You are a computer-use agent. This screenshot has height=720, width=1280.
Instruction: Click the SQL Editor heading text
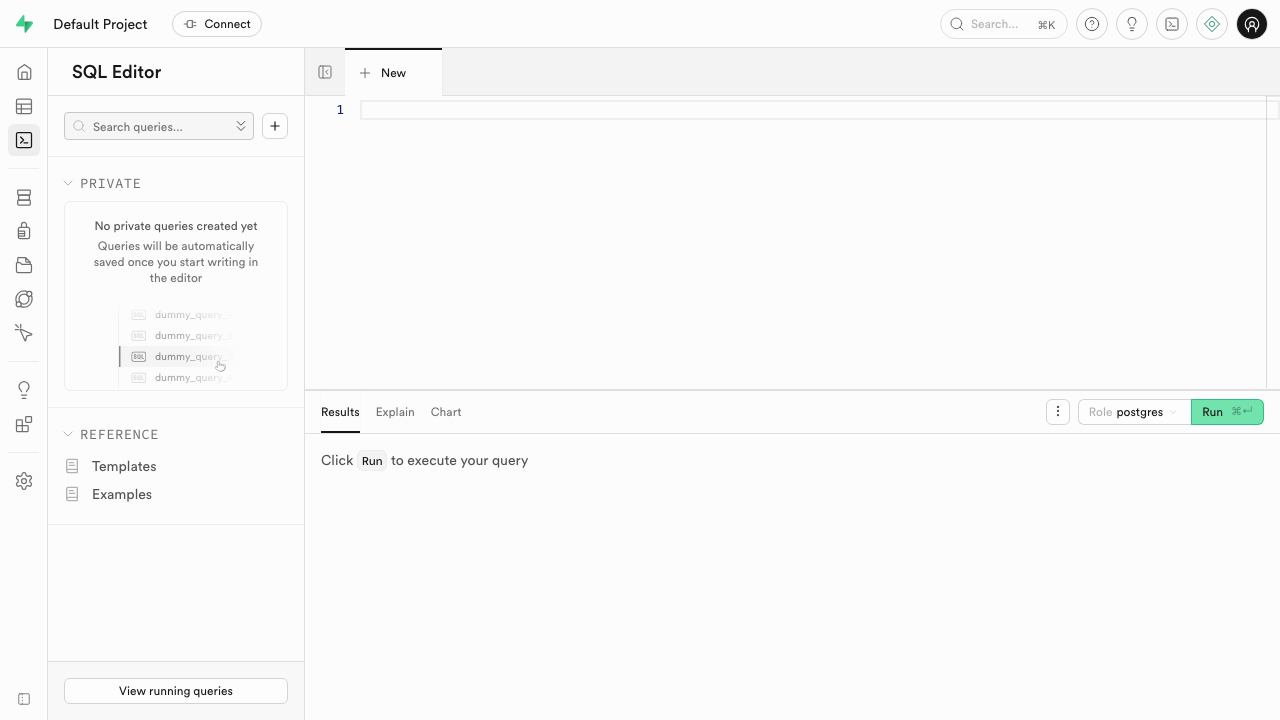(116, 72)
